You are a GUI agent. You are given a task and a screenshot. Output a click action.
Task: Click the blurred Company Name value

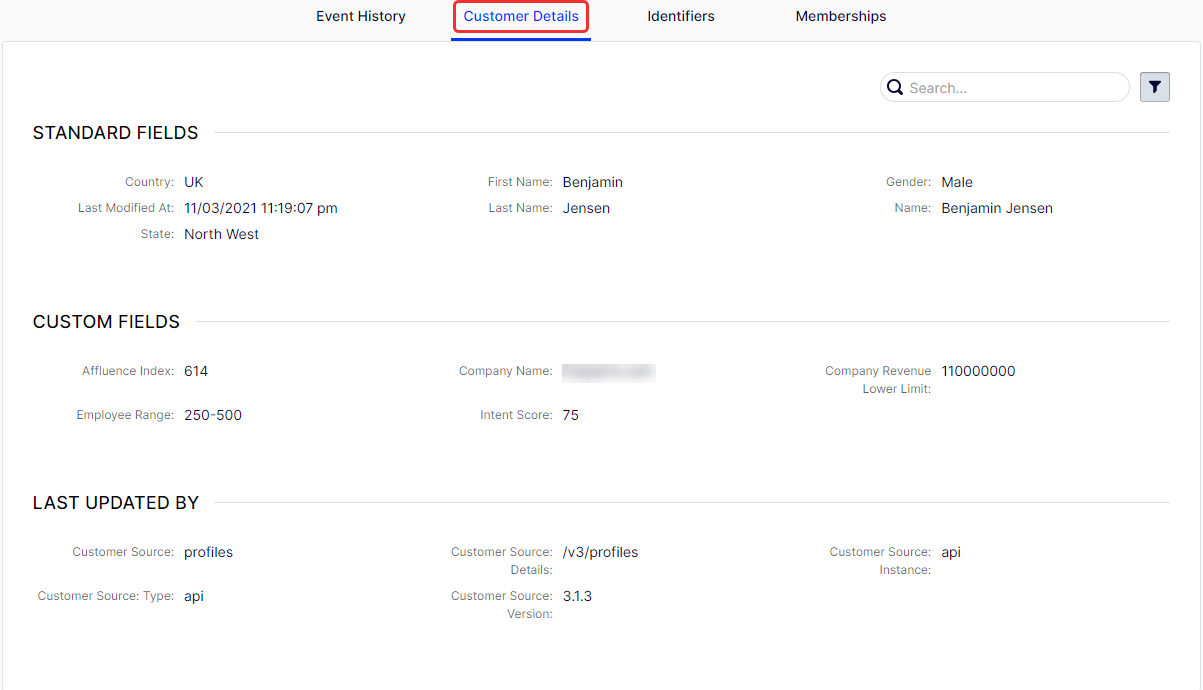tap(608, 371)
